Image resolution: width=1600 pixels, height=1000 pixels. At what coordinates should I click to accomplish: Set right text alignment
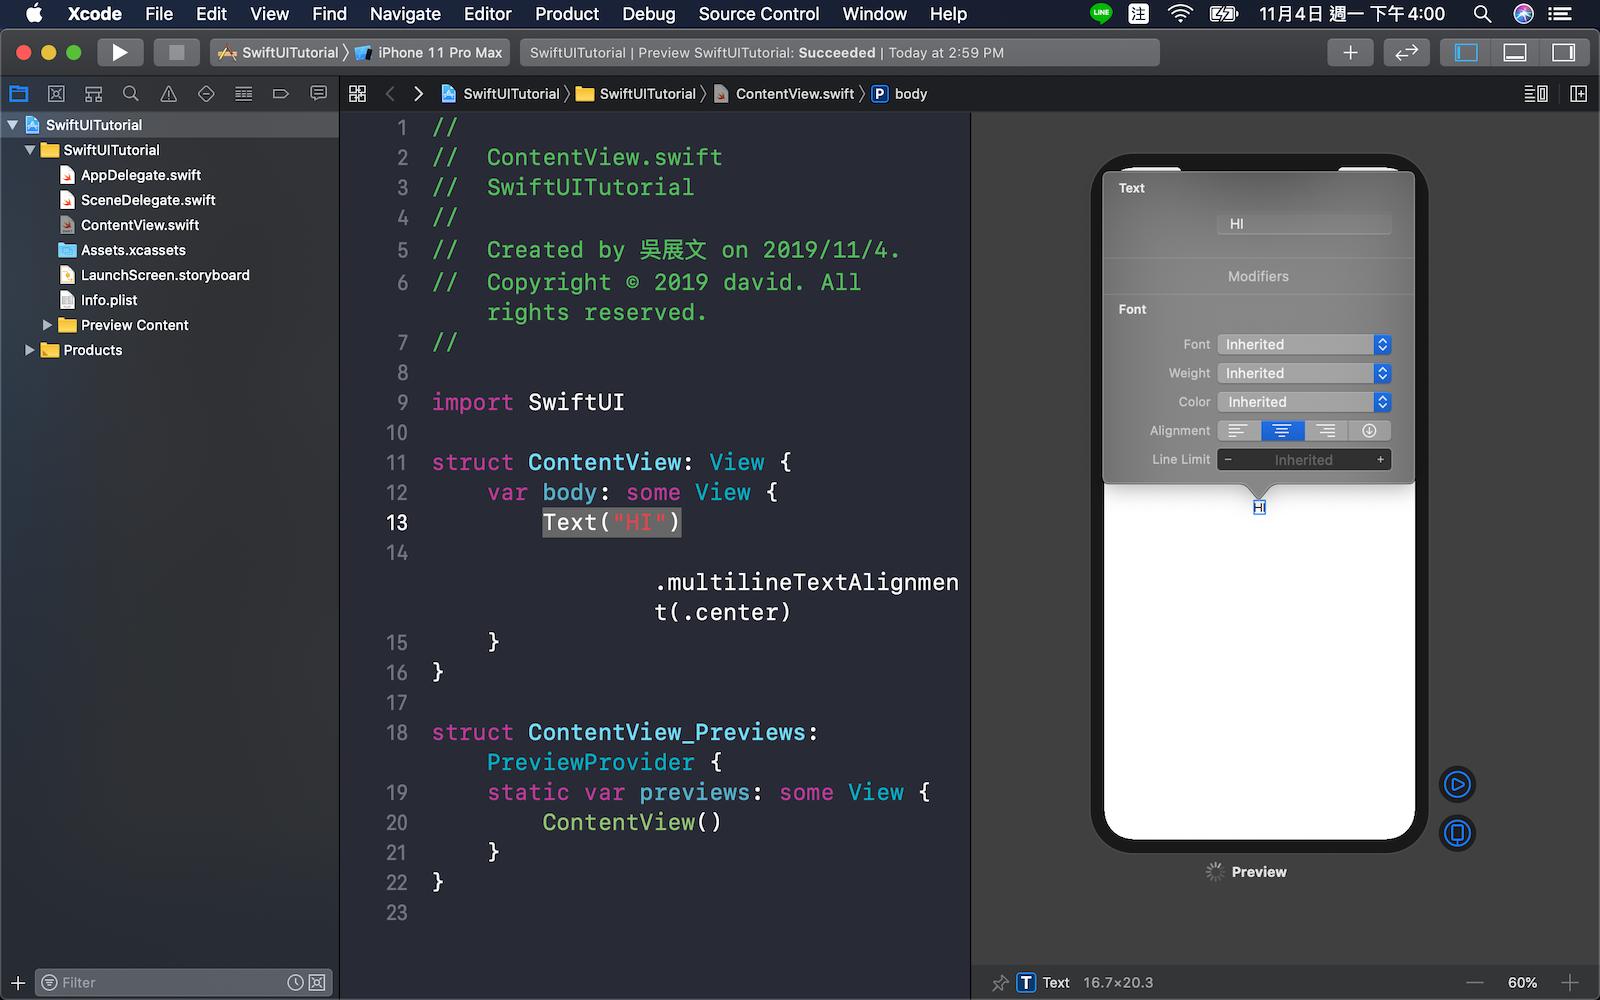click(1326, 431)
